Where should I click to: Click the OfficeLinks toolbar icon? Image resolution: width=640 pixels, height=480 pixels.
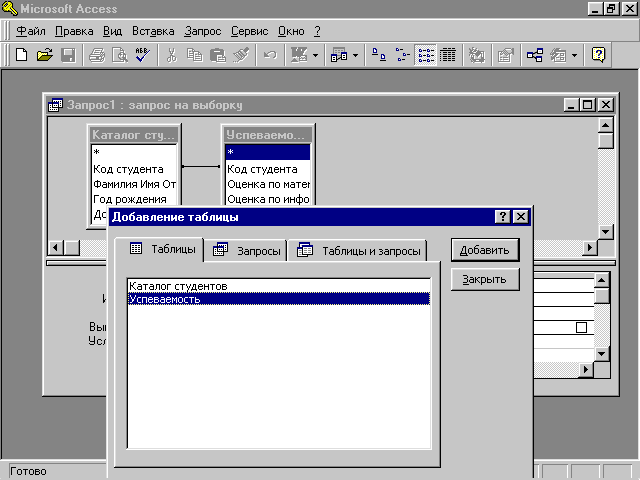[299, 55]
